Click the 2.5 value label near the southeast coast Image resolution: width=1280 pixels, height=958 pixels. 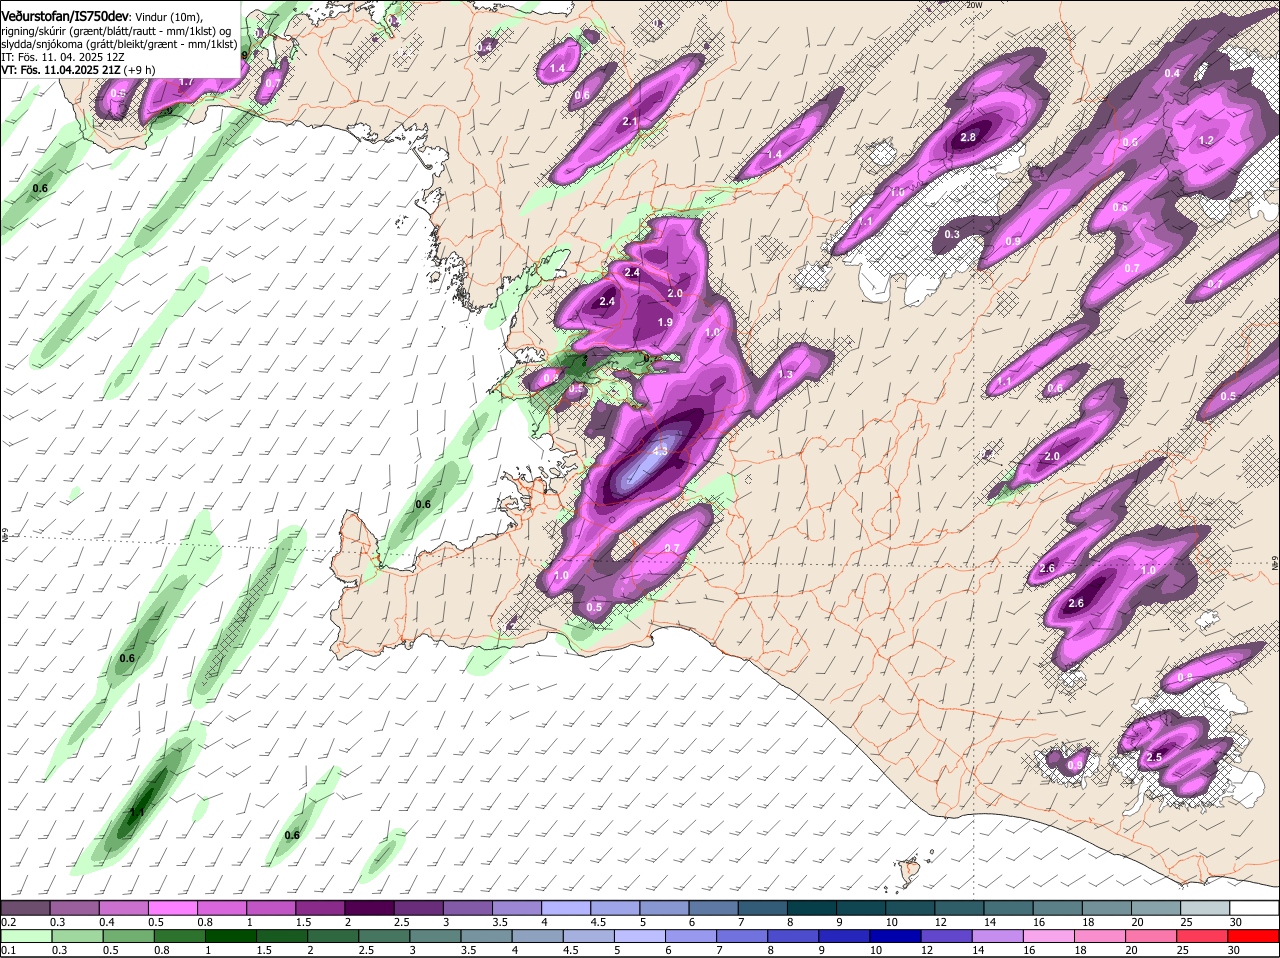[1154, 757]
